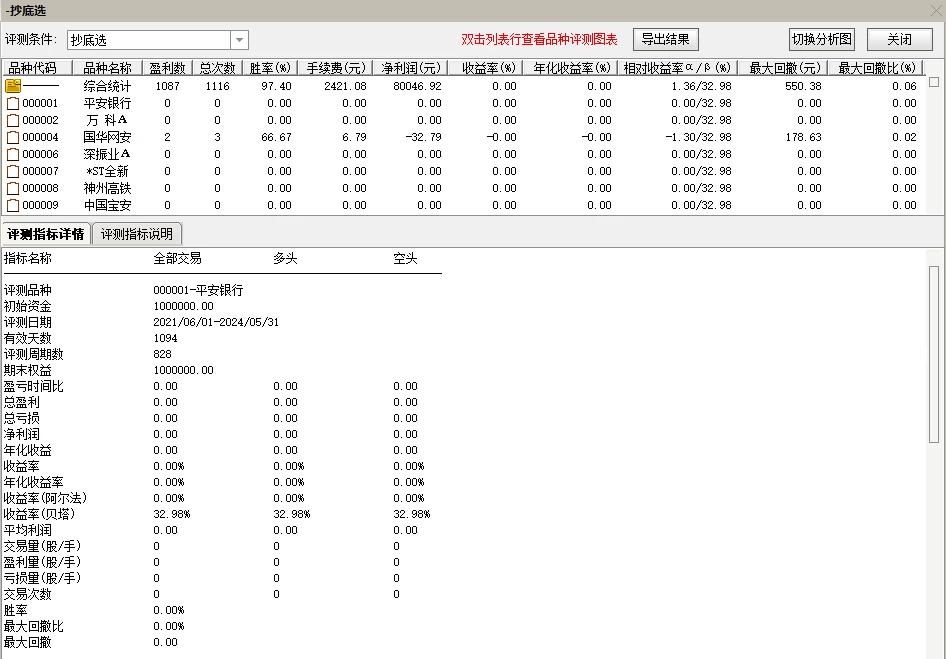The width and height of the screenshot is (946, 659).
Task: Select the 平安银行 row
Action: (463, 103)
